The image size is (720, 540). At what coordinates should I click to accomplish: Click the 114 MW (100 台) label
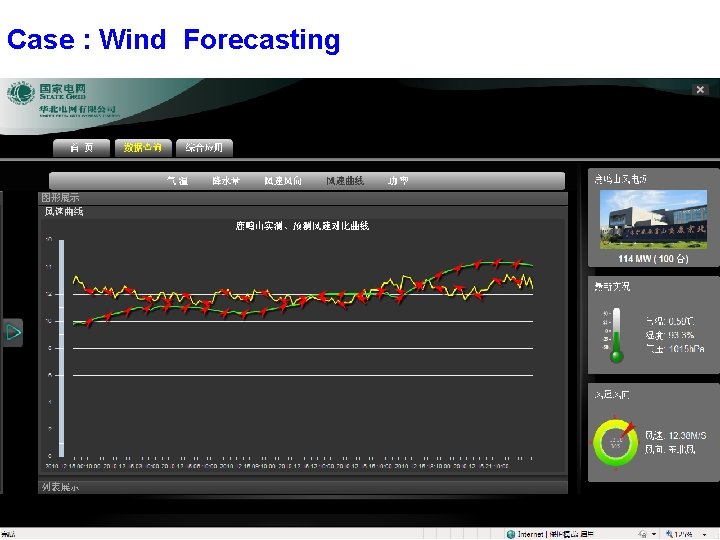pyautogui.click(x=653, y=259)
